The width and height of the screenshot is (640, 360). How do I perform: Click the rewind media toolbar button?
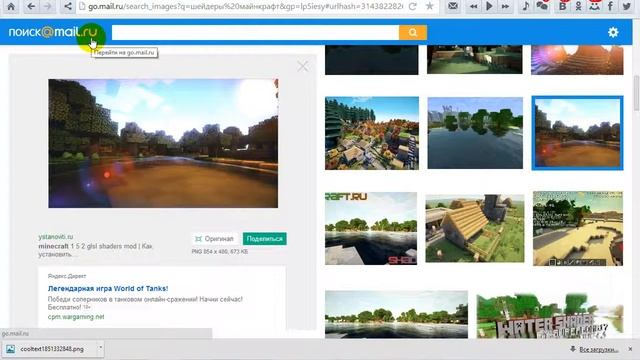(473, 7)
